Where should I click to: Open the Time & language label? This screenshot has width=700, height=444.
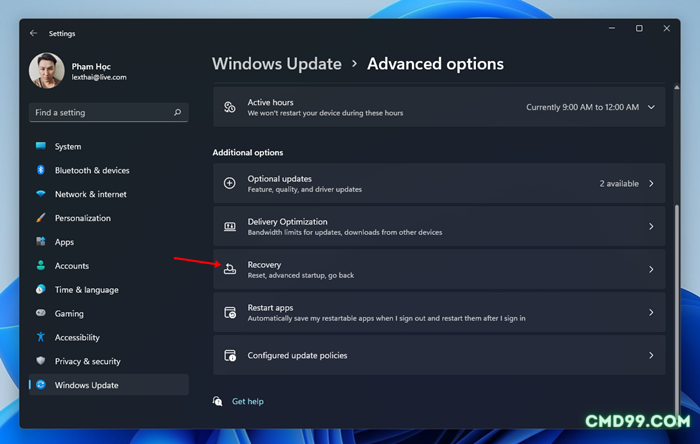click(x=87, y=290)
